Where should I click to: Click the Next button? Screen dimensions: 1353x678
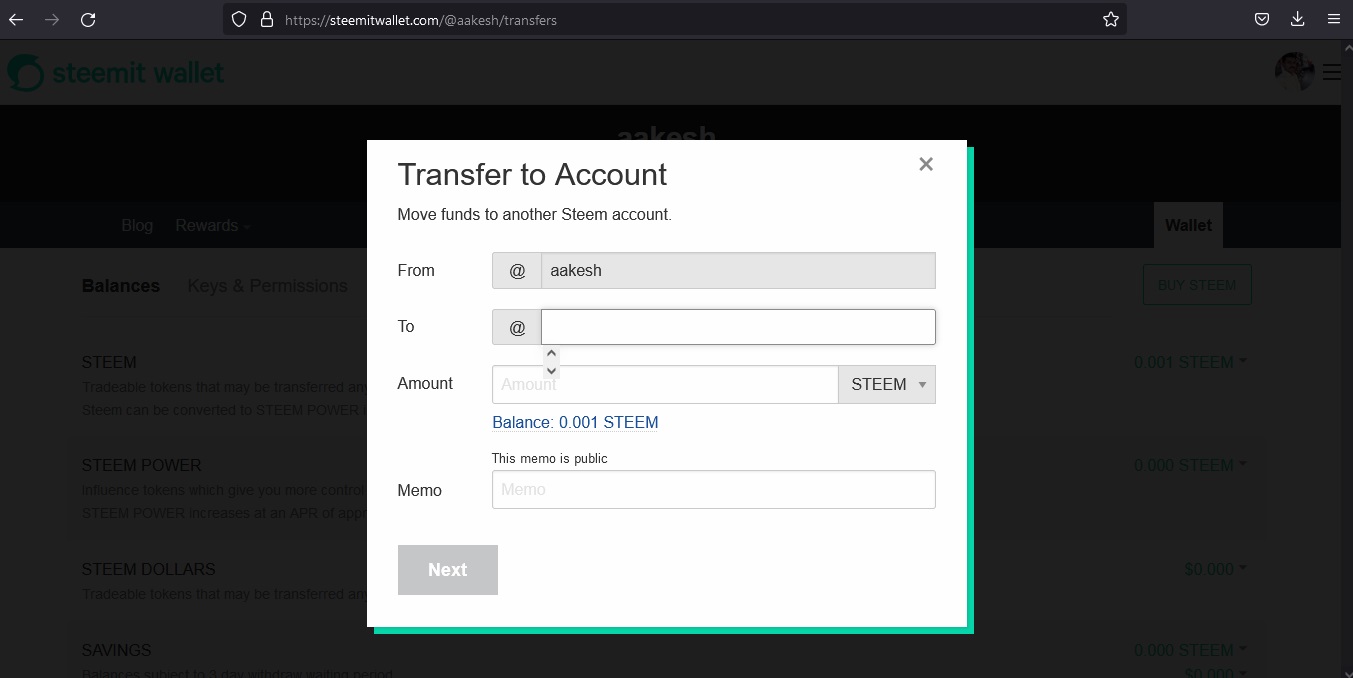tap(448, 570)
